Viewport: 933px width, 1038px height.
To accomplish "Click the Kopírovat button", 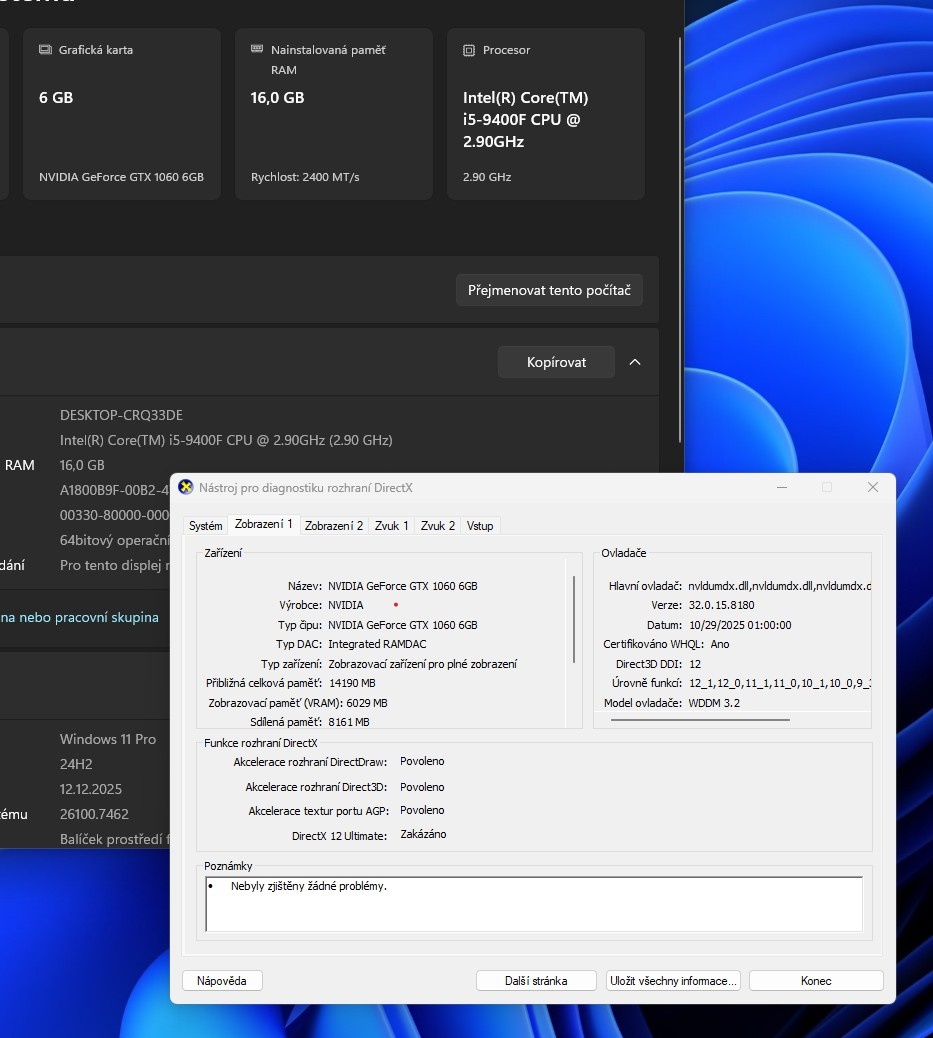I will [x=556, y=362].
